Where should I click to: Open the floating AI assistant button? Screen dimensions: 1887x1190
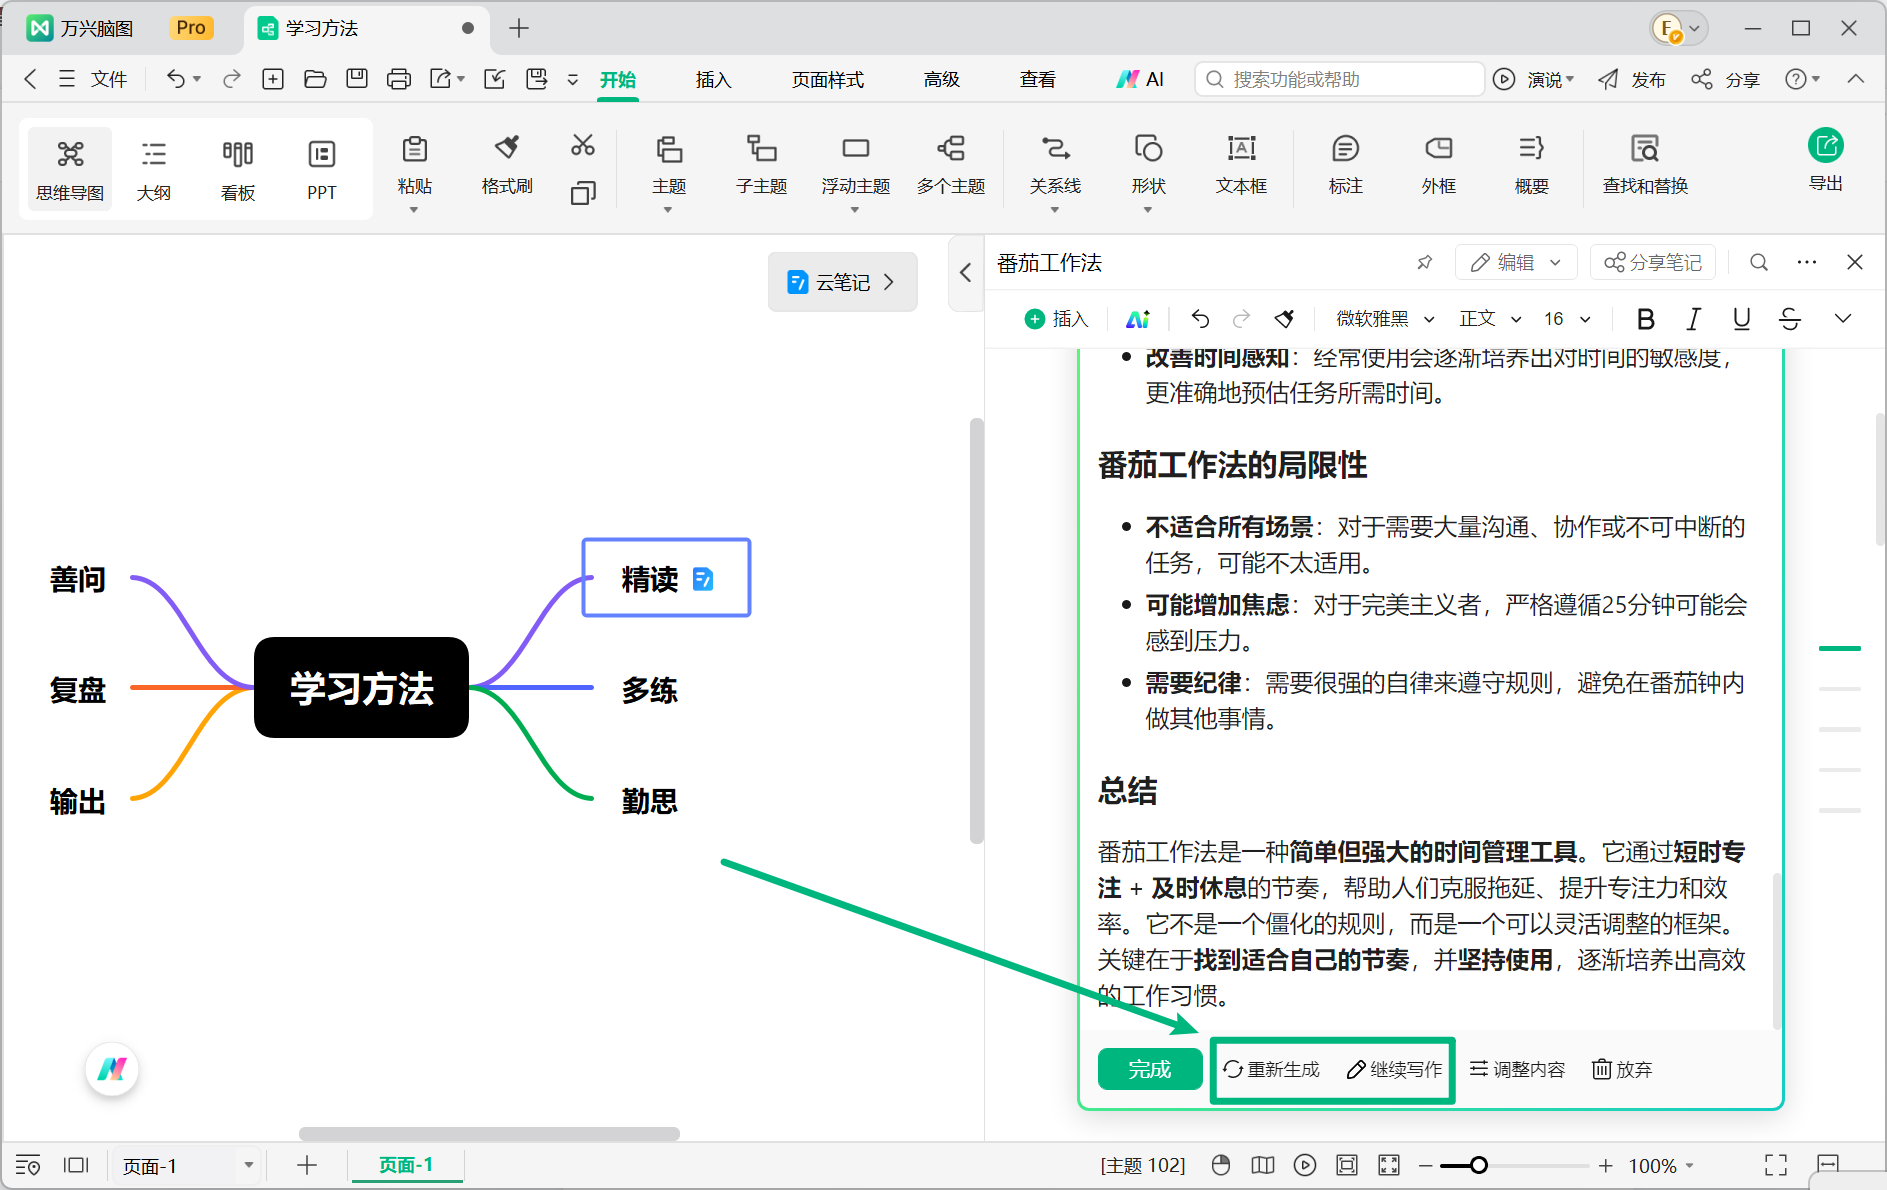[112, 1069]
